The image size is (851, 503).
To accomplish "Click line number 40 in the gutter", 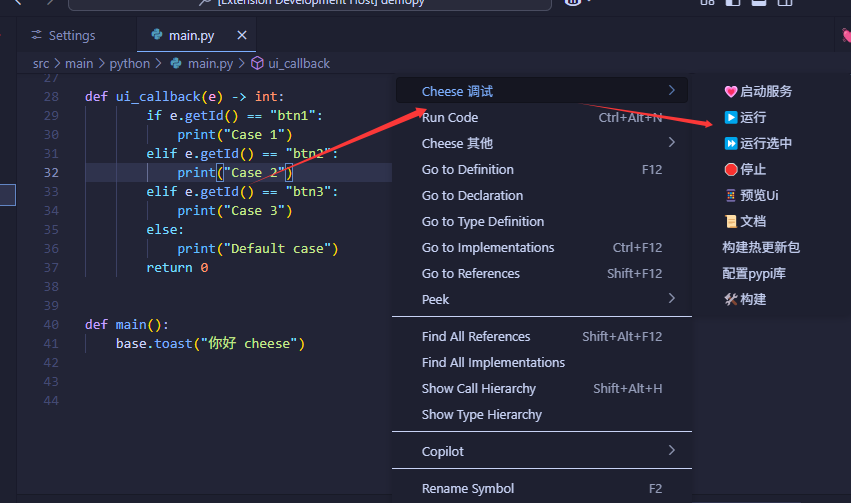I will 51,324.
